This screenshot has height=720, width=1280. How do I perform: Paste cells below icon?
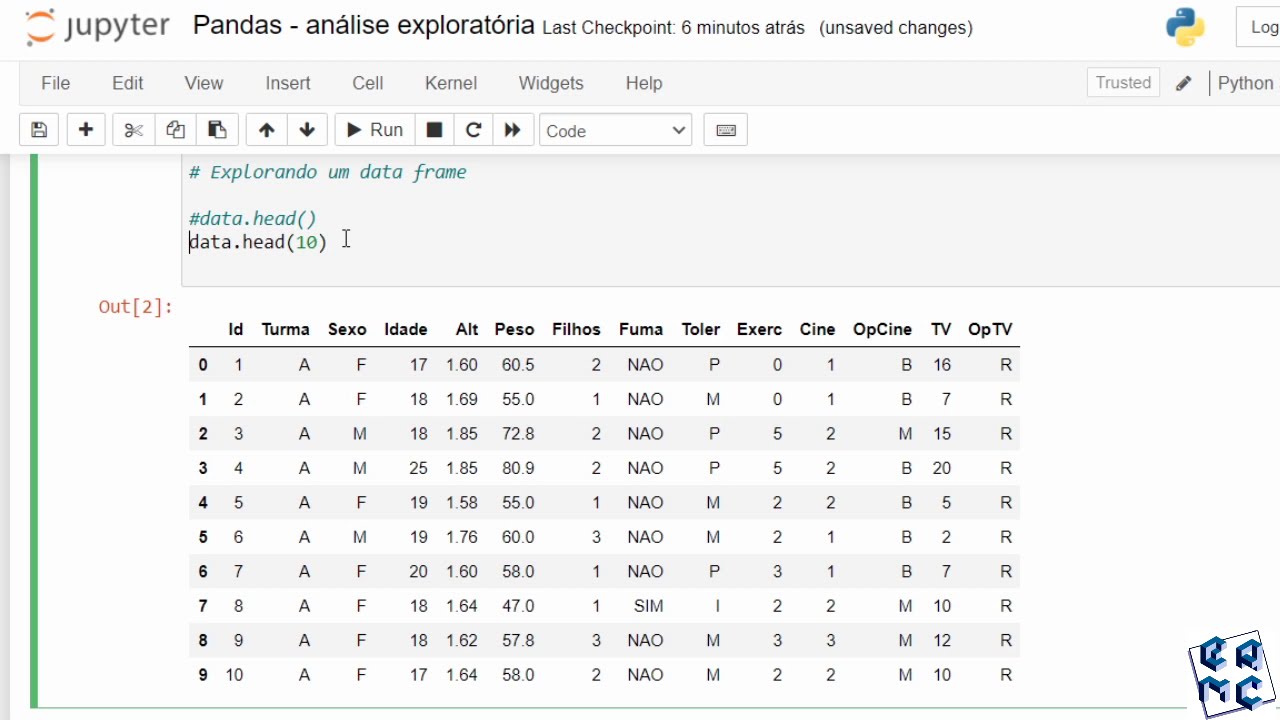217,130
